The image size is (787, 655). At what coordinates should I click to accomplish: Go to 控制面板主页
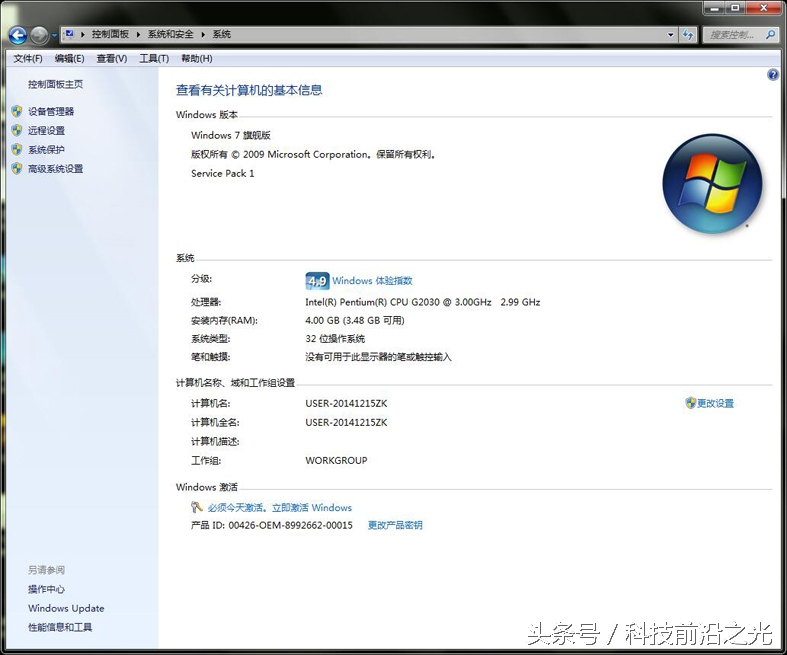coord(55,84)
